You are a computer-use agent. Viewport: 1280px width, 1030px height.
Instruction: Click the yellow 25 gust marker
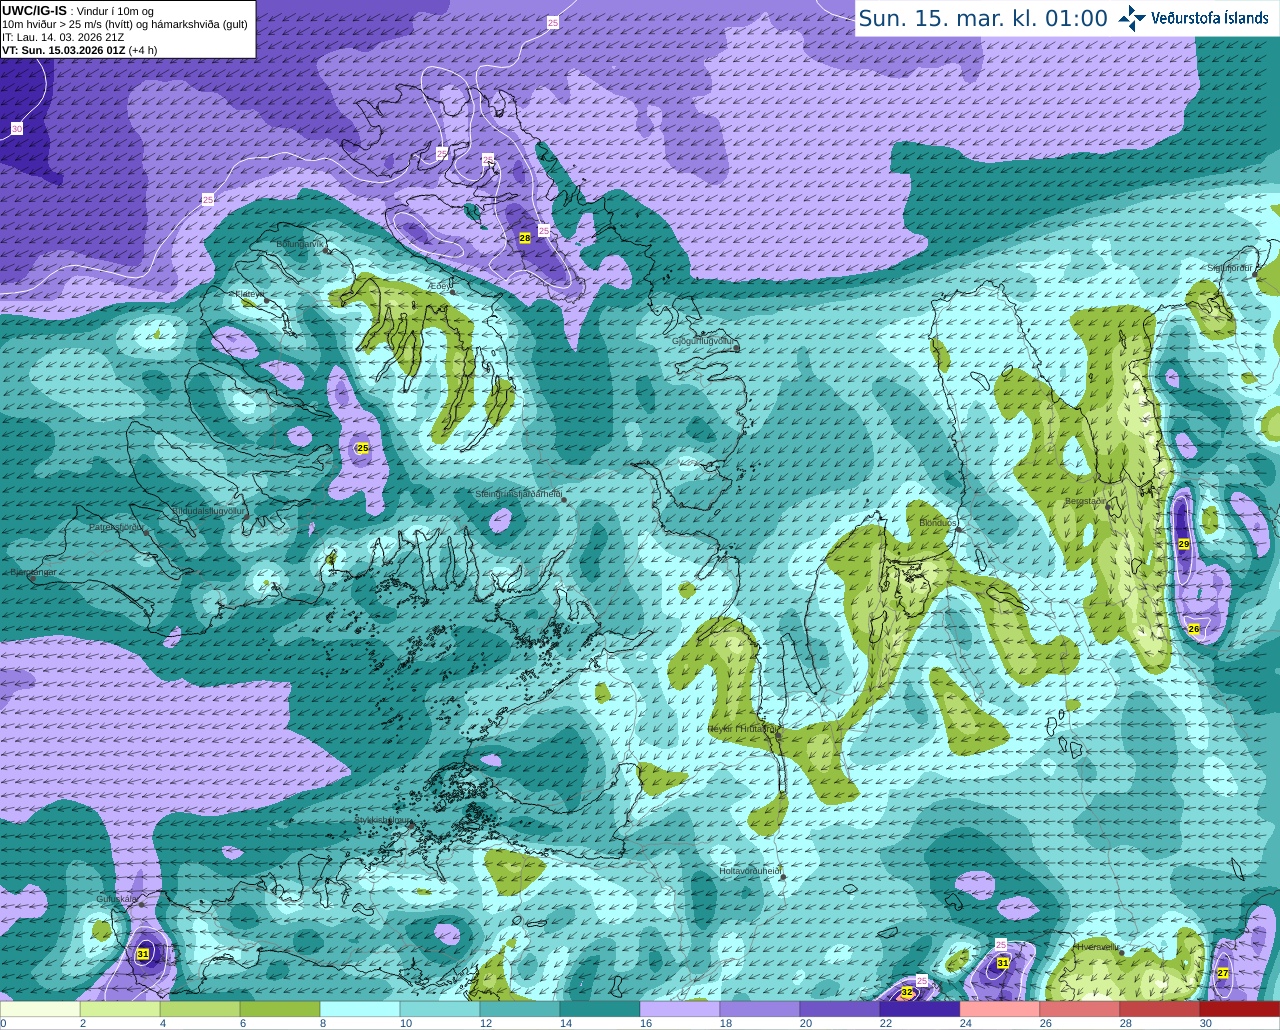(x=363, y=448)
